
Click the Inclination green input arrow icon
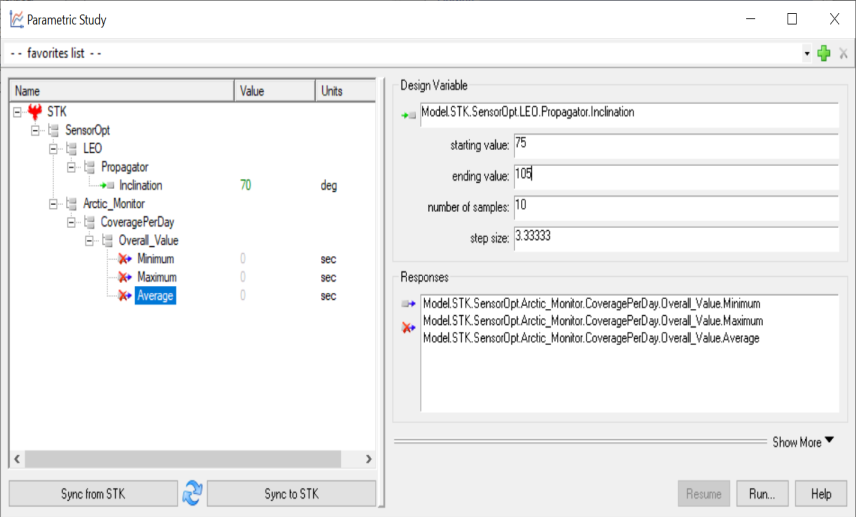point(107,186)
